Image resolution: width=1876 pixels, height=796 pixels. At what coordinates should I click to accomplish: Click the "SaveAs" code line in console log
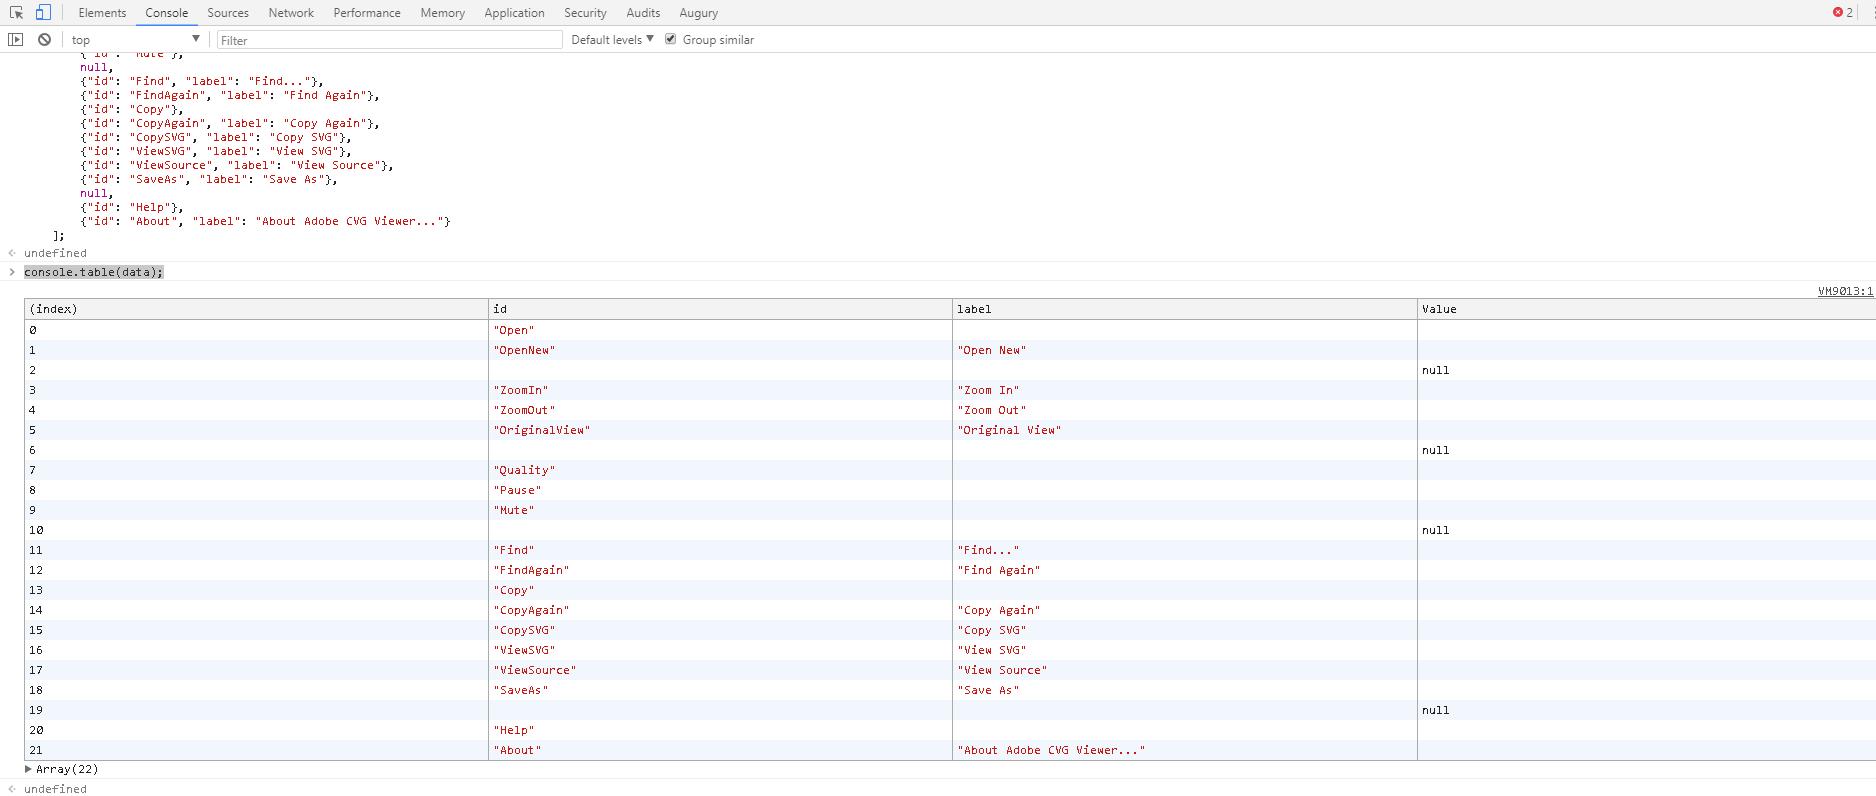click(x=209, y=179)
